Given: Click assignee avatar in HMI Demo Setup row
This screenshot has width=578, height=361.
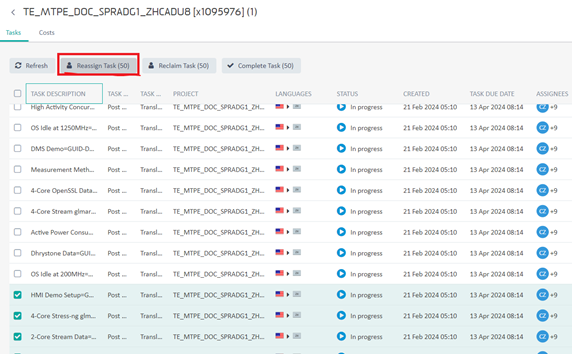Looking at the screenshot, I should (x=542, y=295).
